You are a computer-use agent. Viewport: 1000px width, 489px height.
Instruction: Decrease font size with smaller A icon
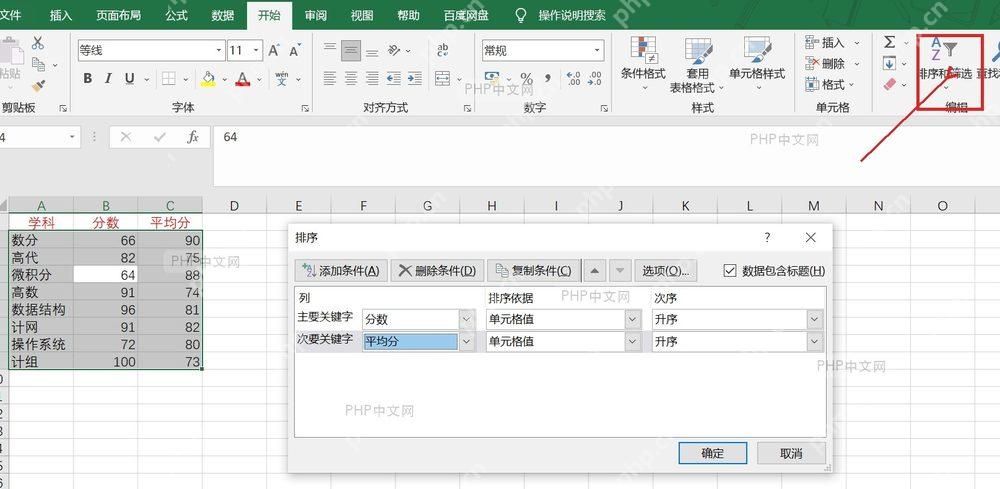295,50
